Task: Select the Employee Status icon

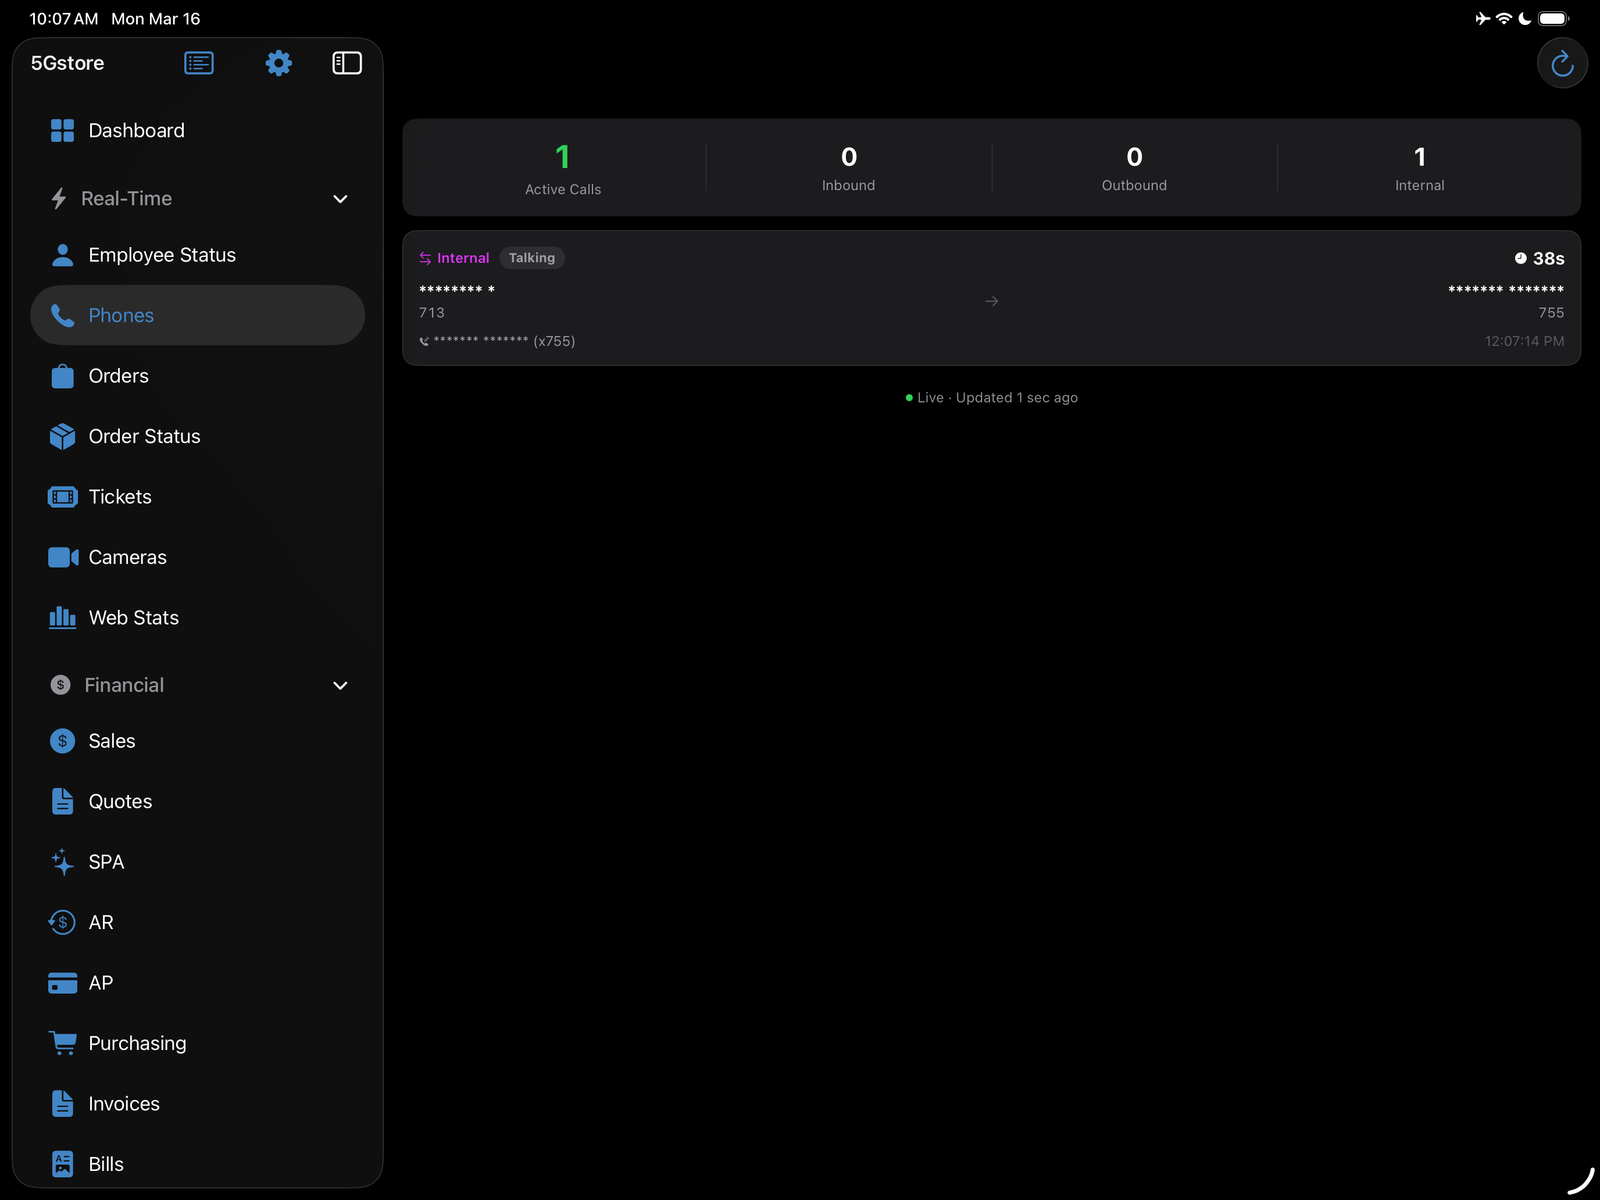Action: click(62, 254)
